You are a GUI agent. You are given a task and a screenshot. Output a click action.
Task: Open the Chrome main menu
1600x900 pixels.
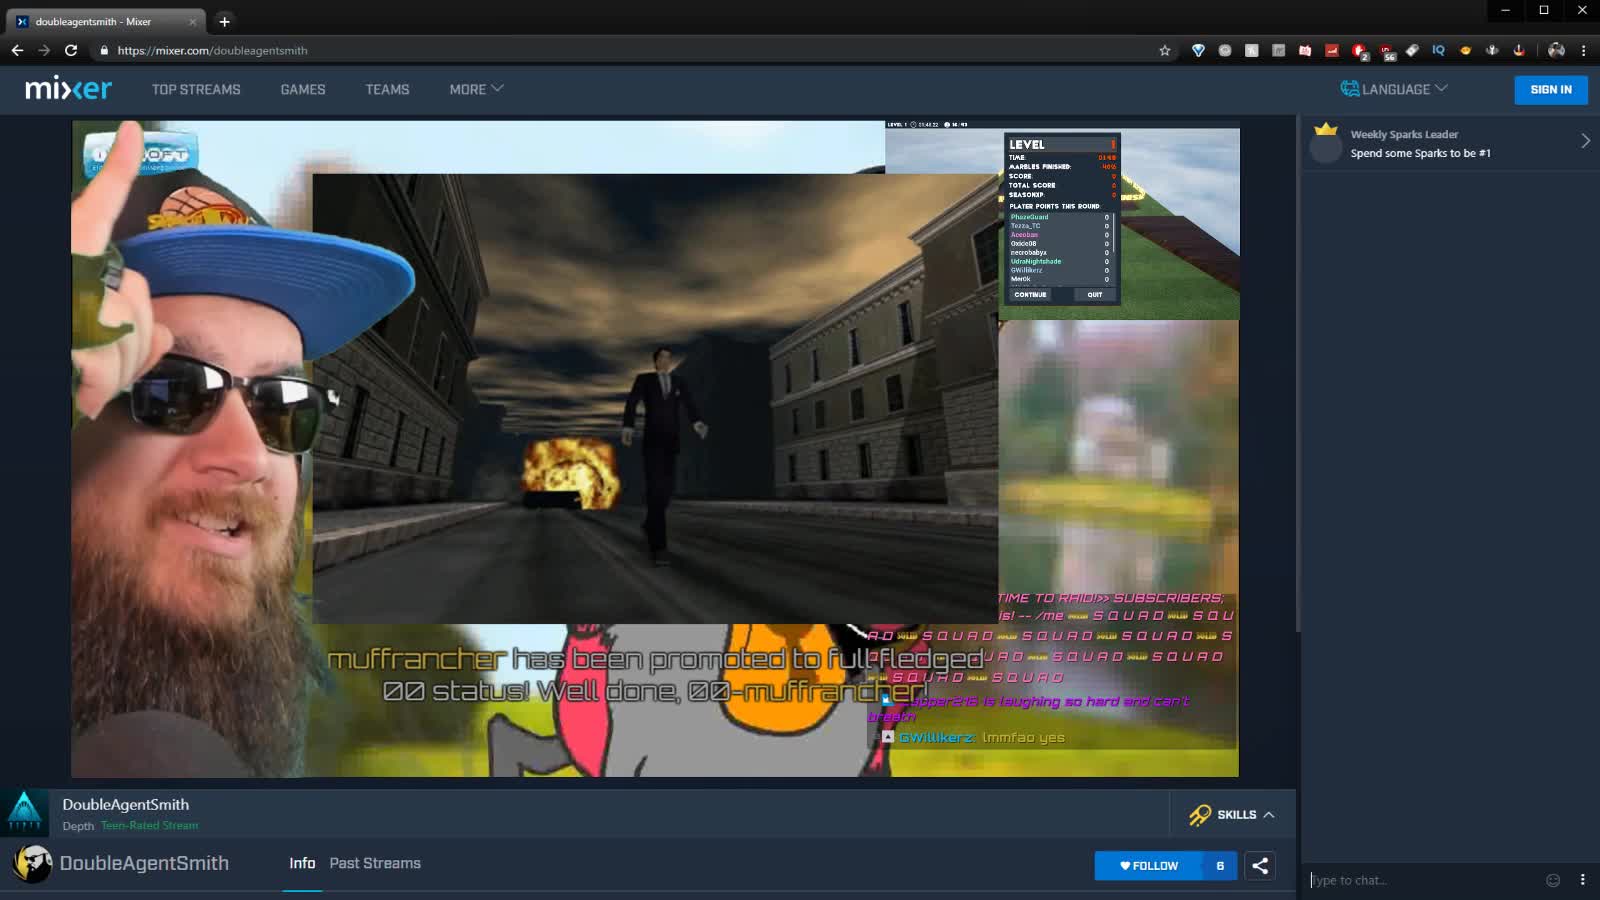(x=1583, y=50)
